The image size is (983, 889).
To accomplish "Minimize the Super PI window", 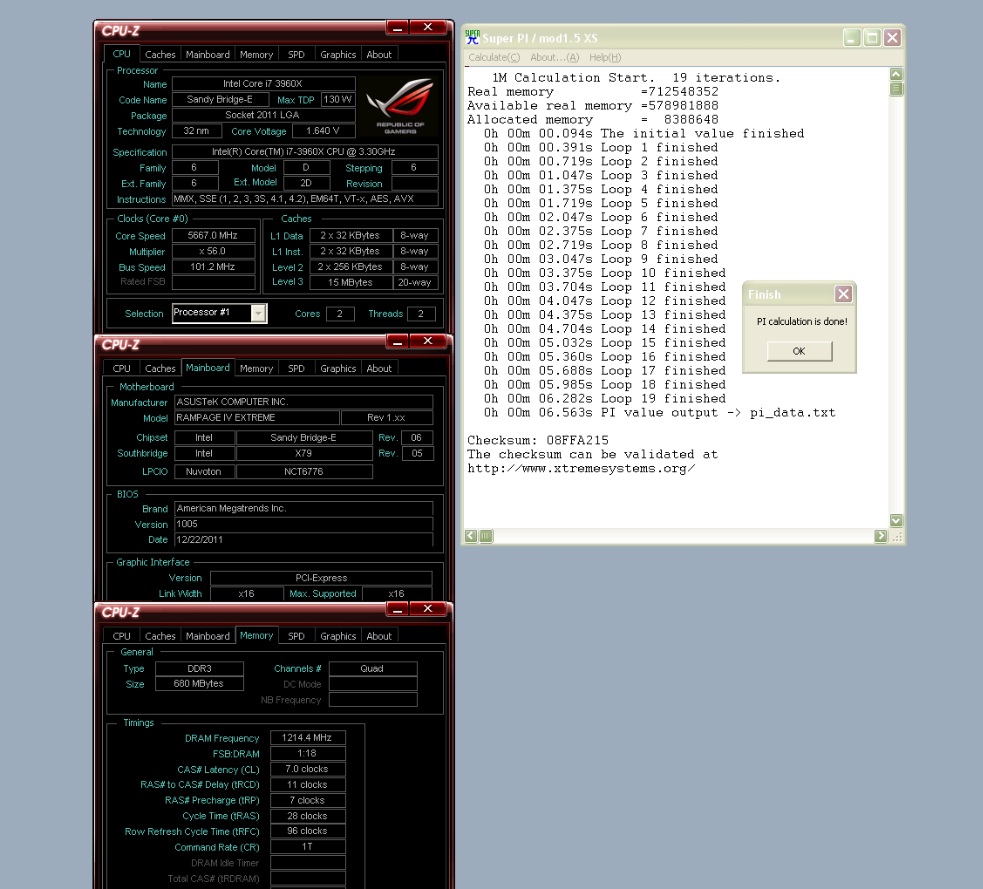I will [851, 38].
